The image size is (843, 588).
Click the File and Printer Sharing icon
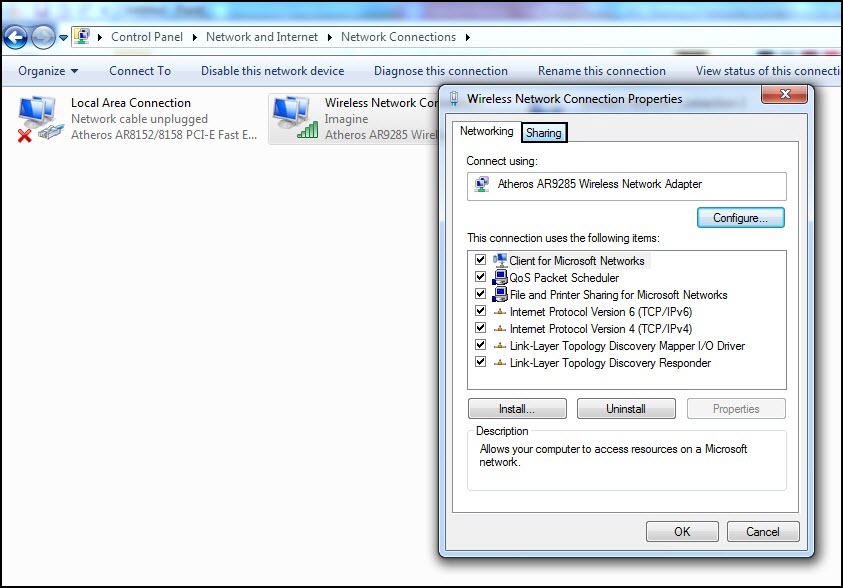pyautogui.click(x=500, y=294)
